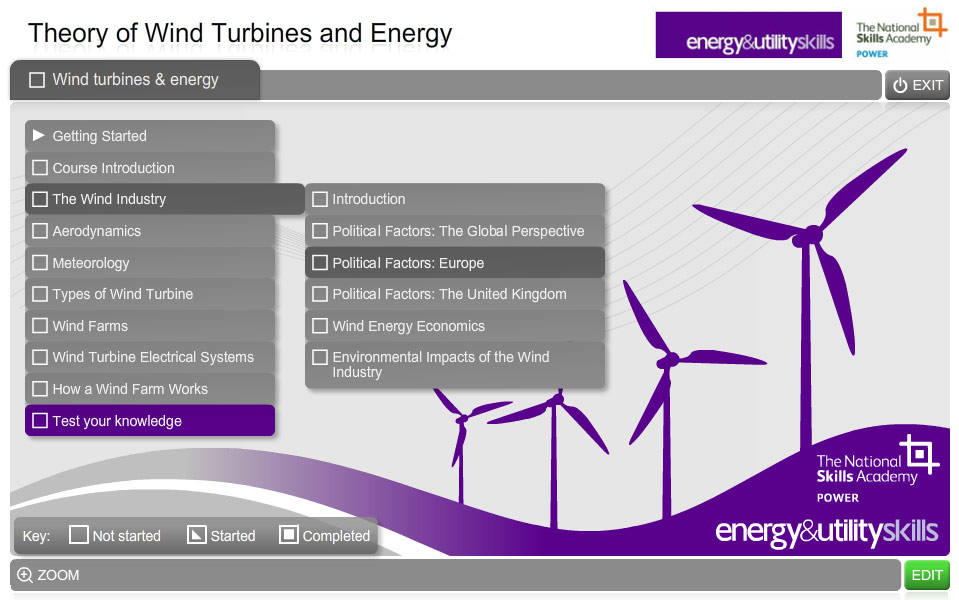959x600 pixels.
Task: Open the Introduction submenu item
Action: [x=455, y=199]
